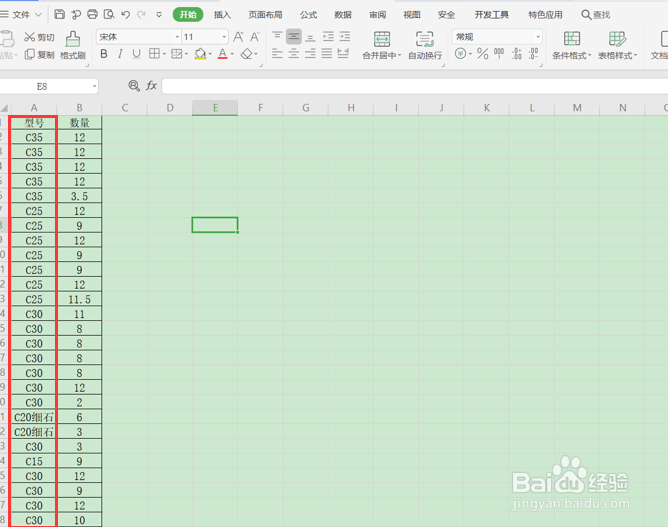The image size is (668, 527).
Task: Open Print Preview icon
Action: click(109, 14)
